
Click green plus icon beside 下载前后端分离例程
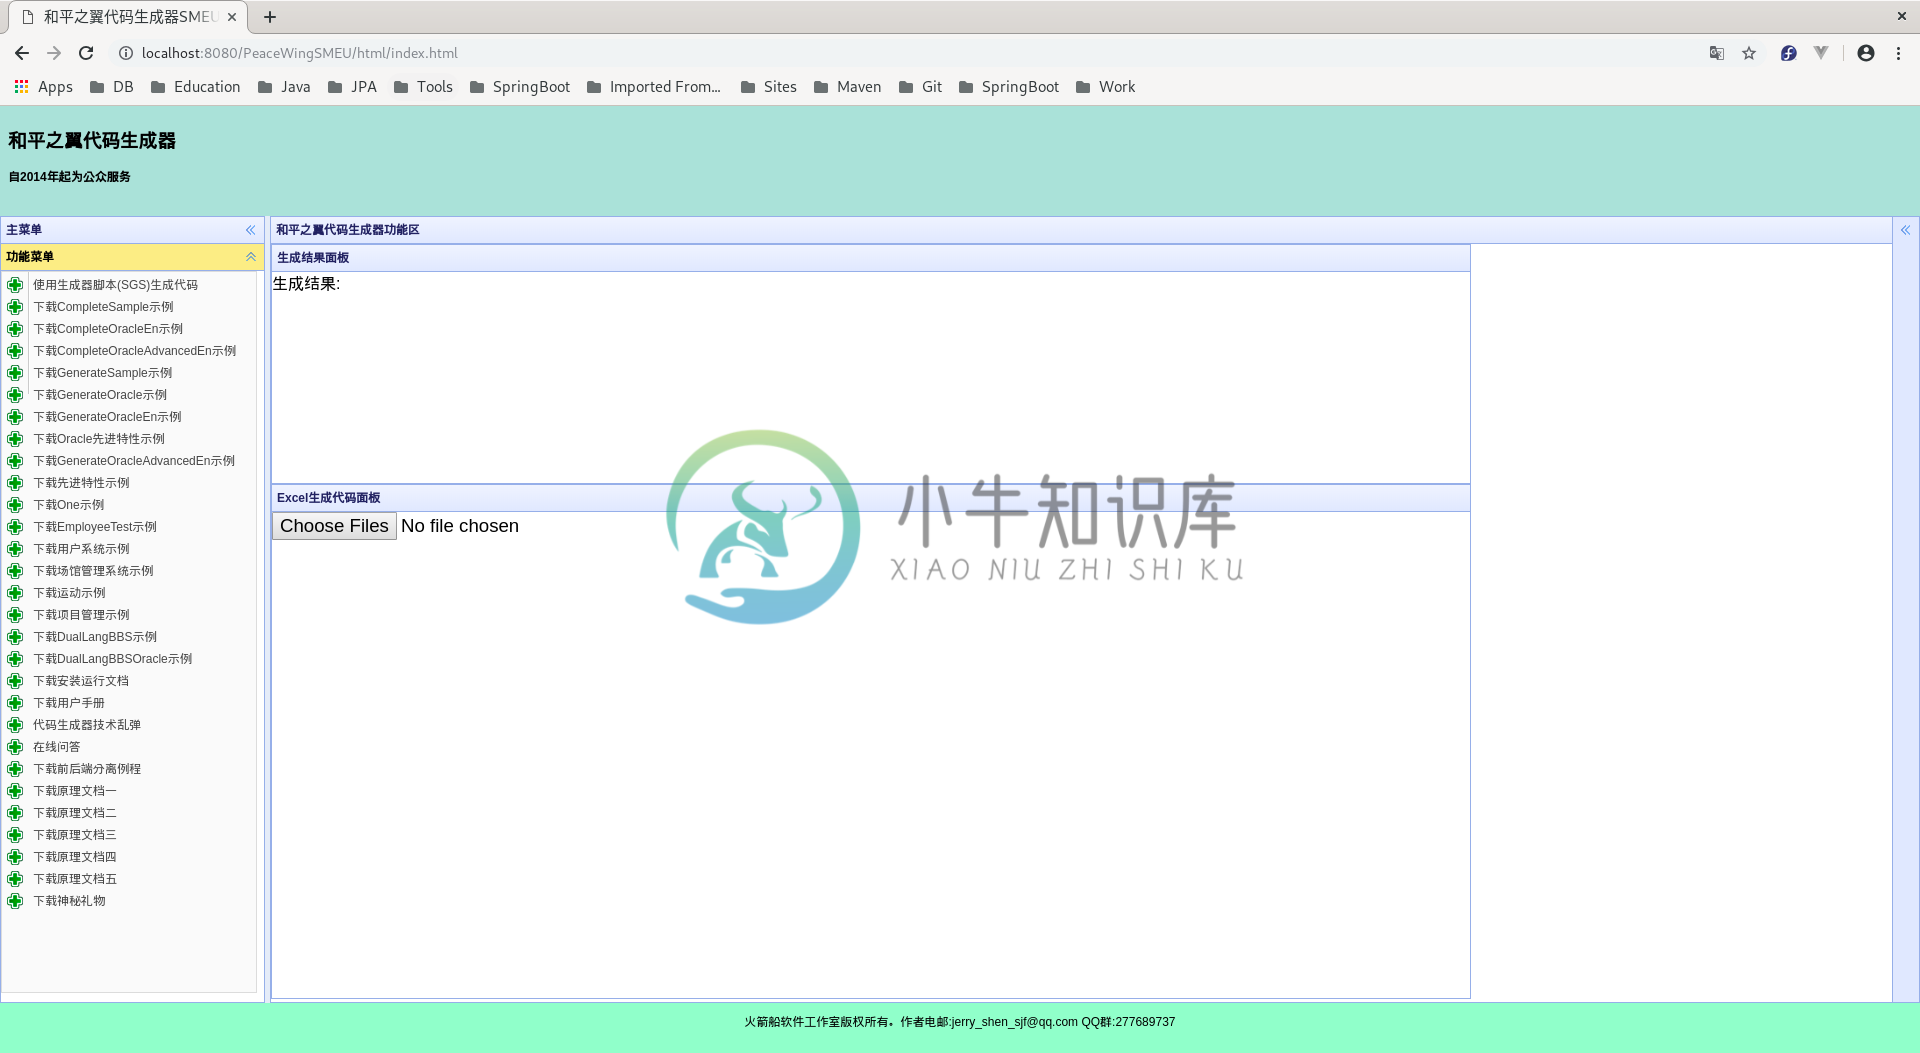point(15,769)
